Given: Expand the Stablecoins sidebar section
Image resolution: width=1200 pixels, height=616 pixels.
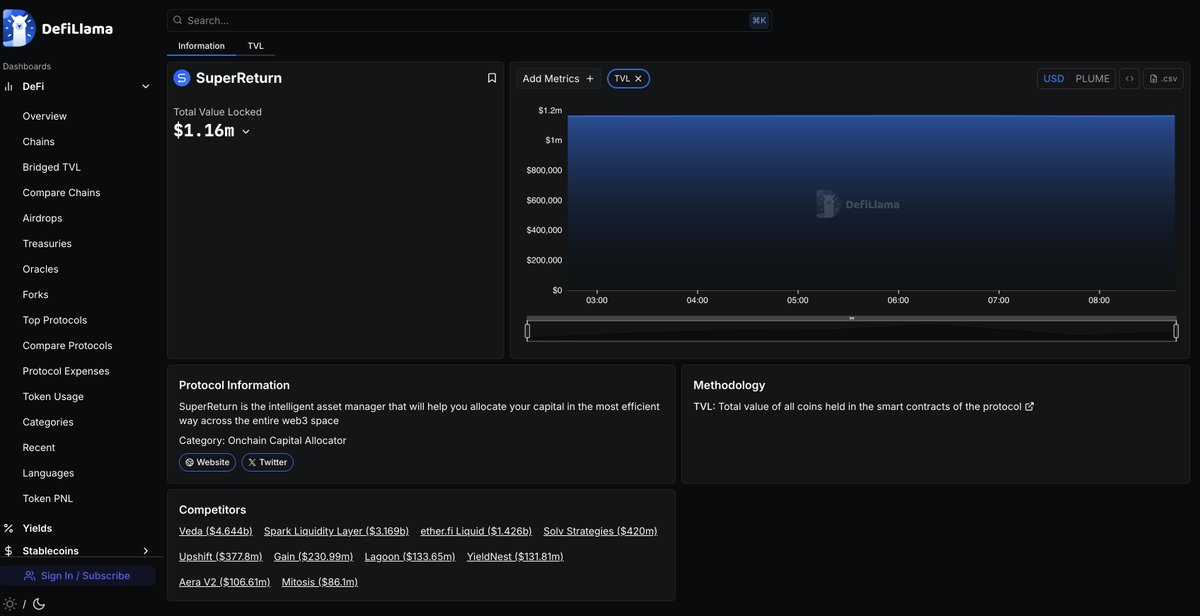Looking at the screenshot, I should click(146, 551).
